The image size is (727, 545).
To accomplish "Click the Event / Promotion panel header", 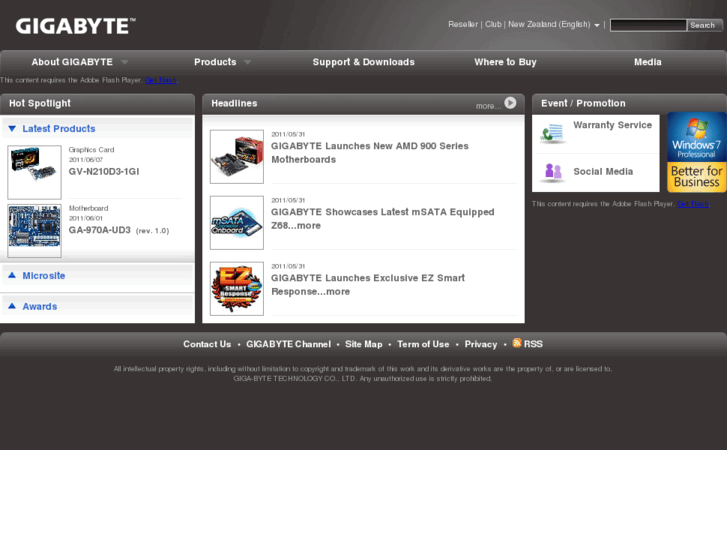I will (x=629, y=104).
